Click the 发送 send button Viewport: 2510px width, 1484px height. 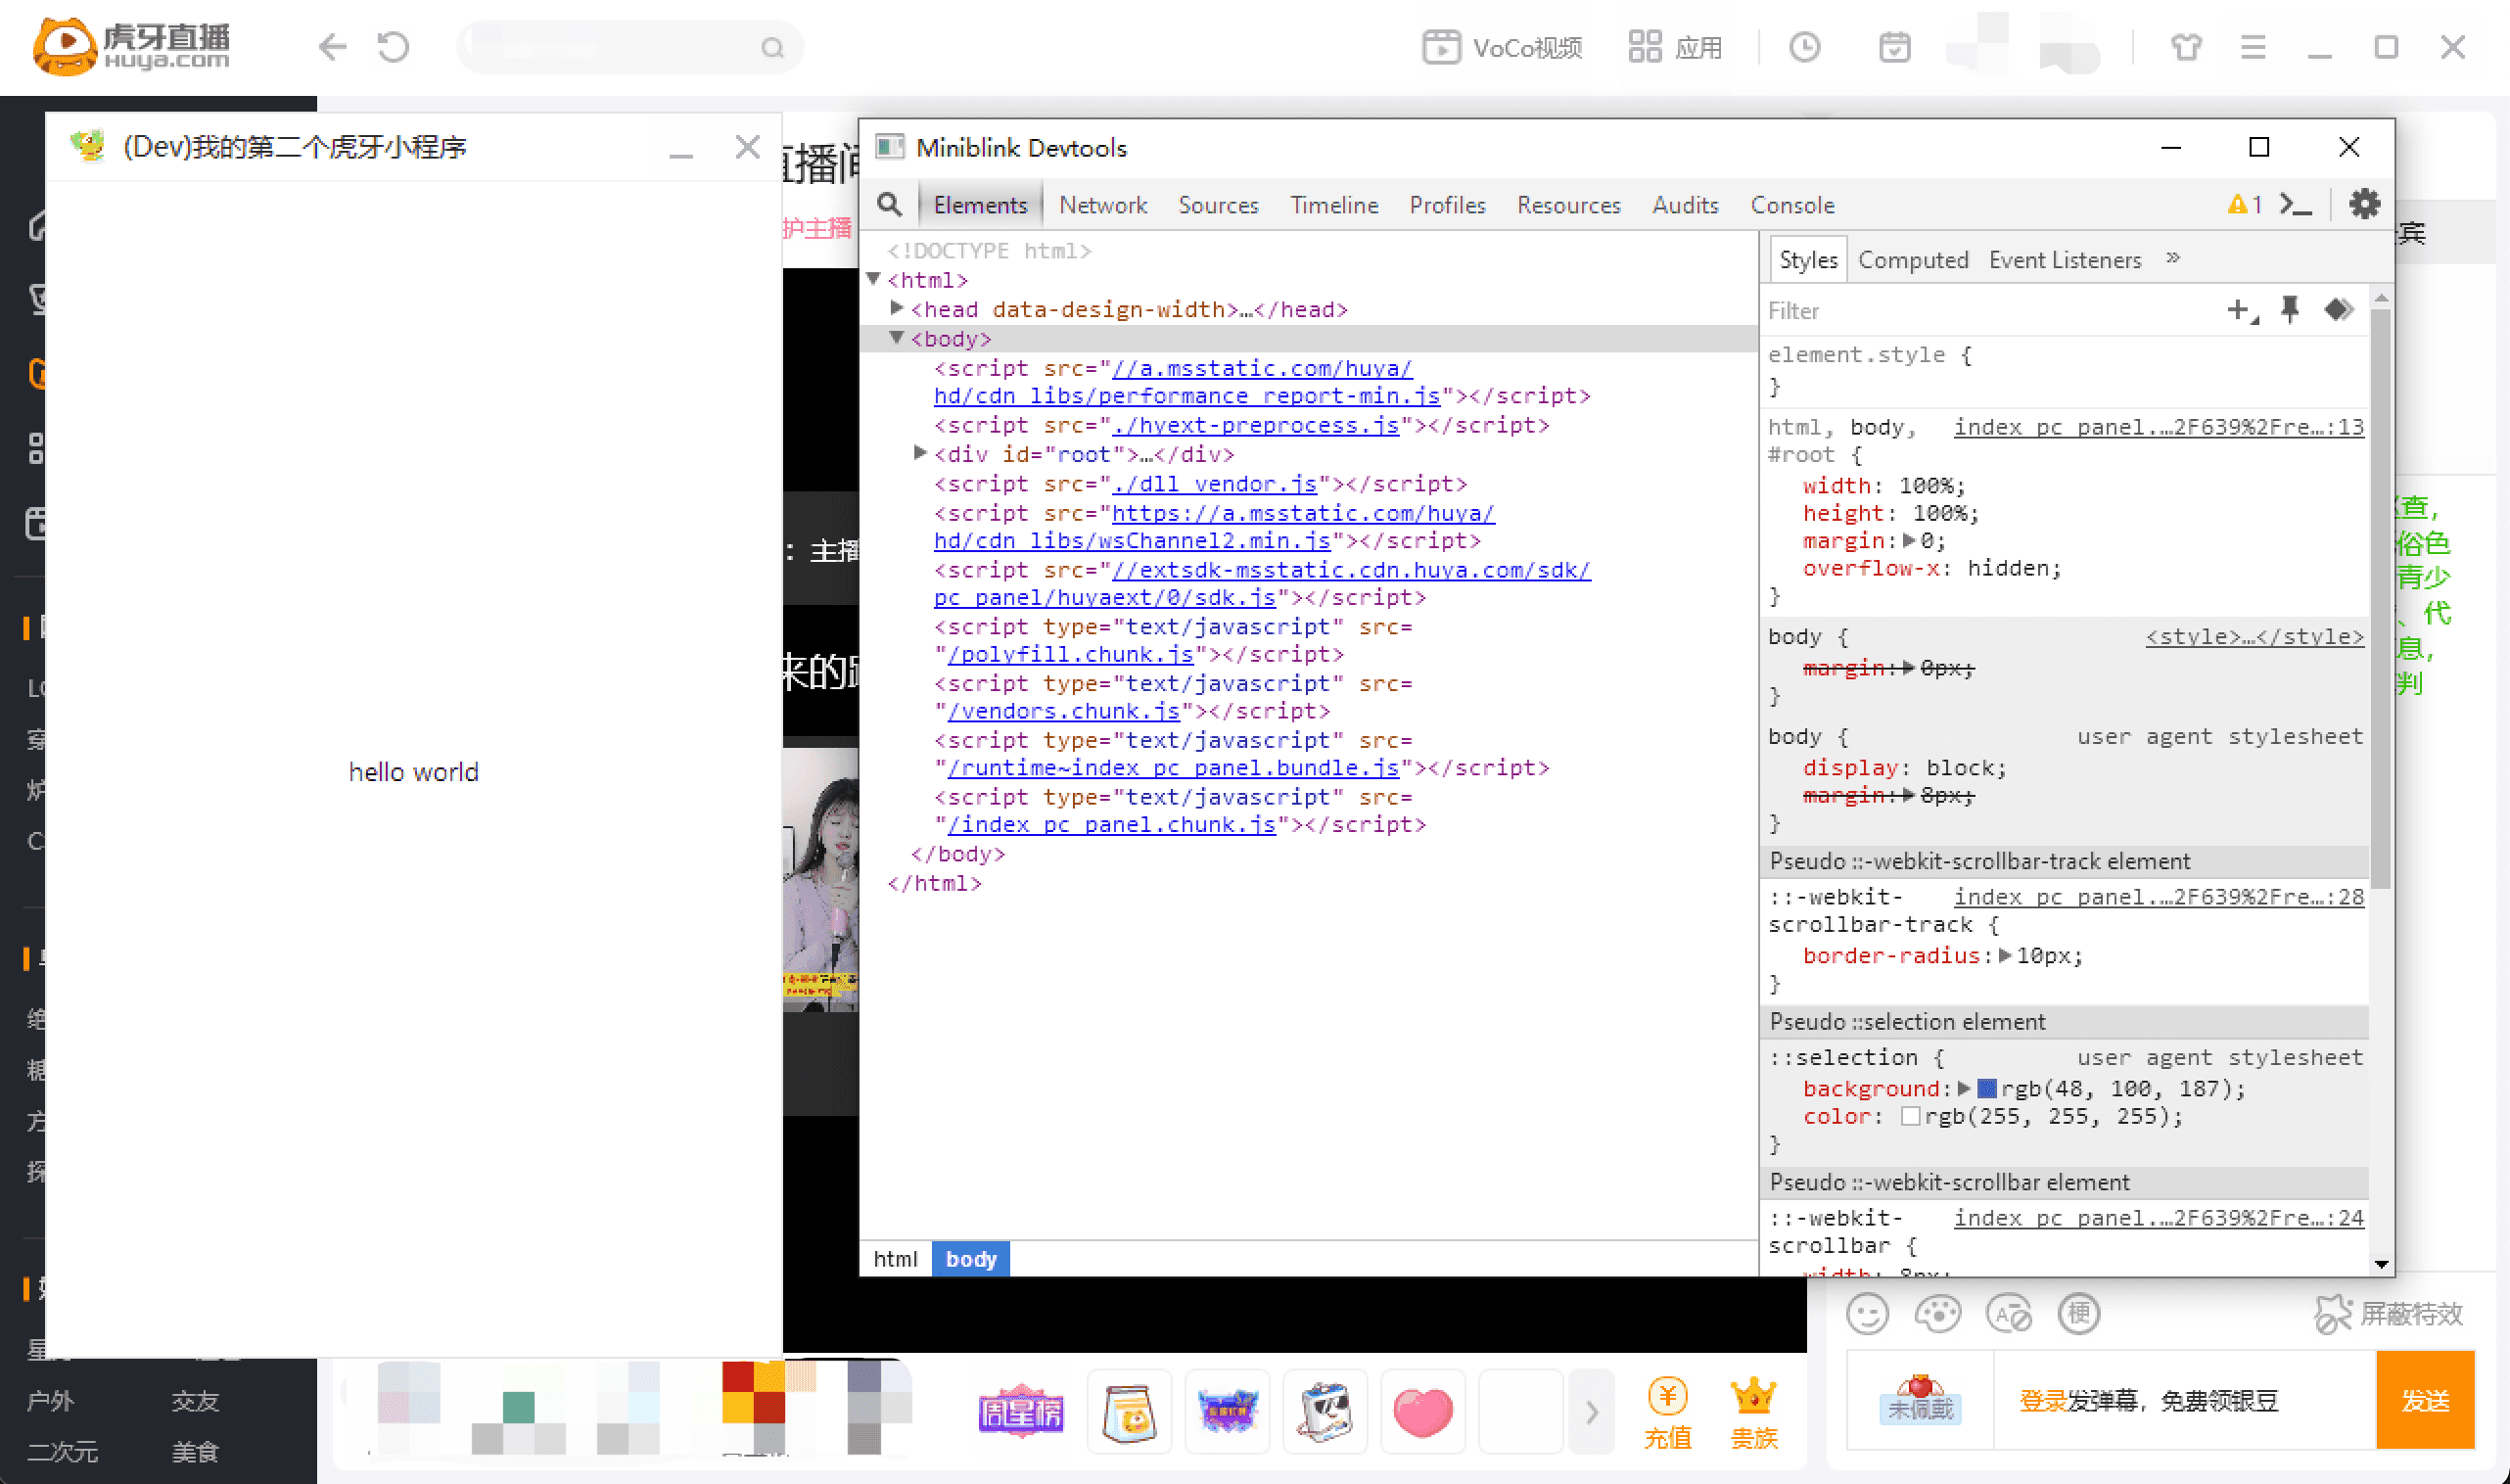[2424, 1400]
